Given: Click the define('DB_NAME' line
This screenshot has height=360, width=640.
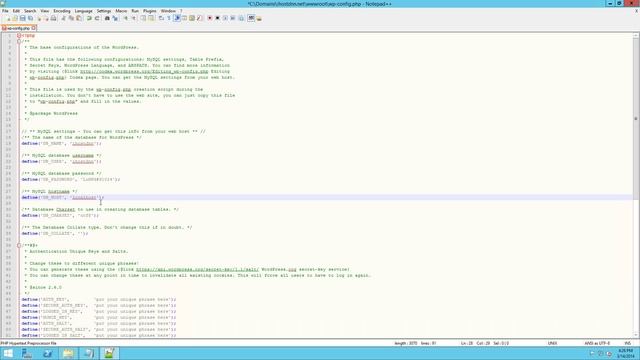Looking at the screenshot, I should pos(61,144).
